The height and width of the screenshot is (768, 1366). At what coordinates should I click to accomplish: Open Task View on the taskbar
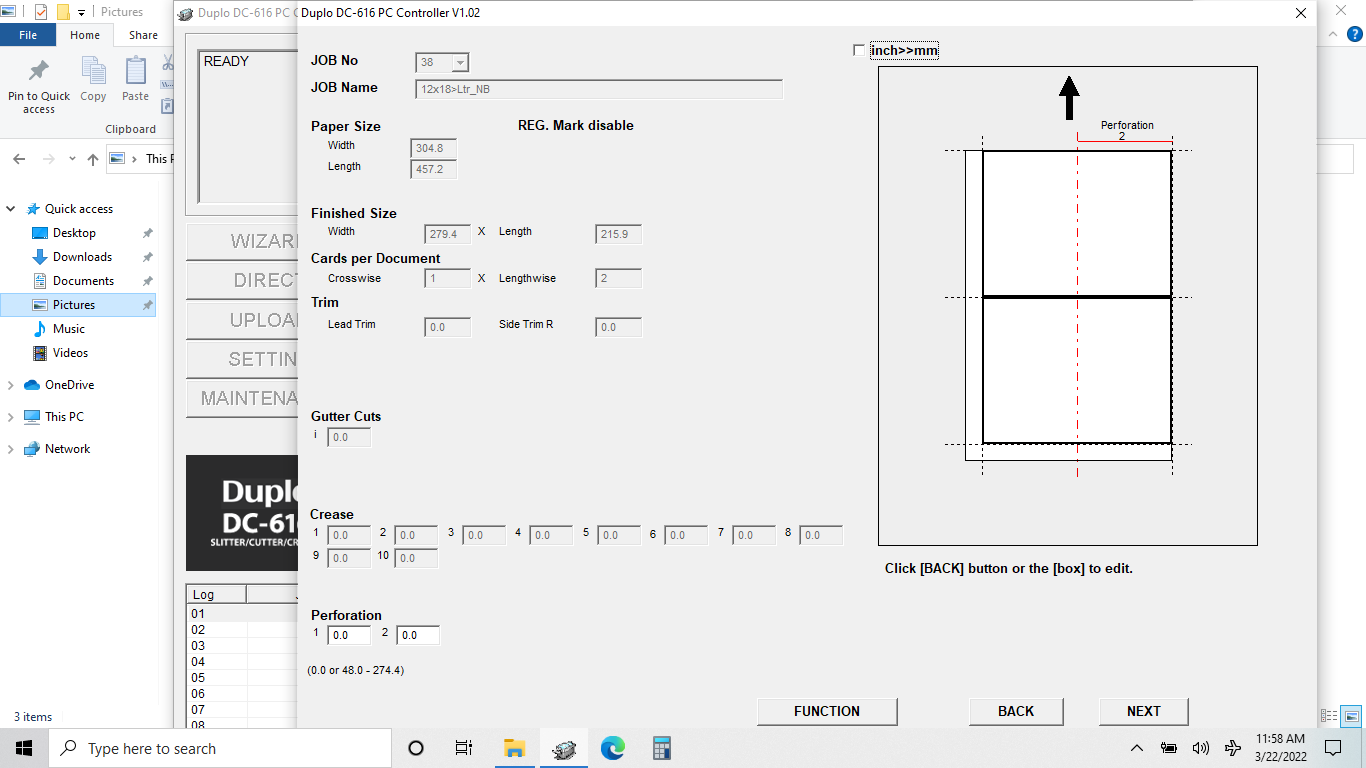[464, 748]
